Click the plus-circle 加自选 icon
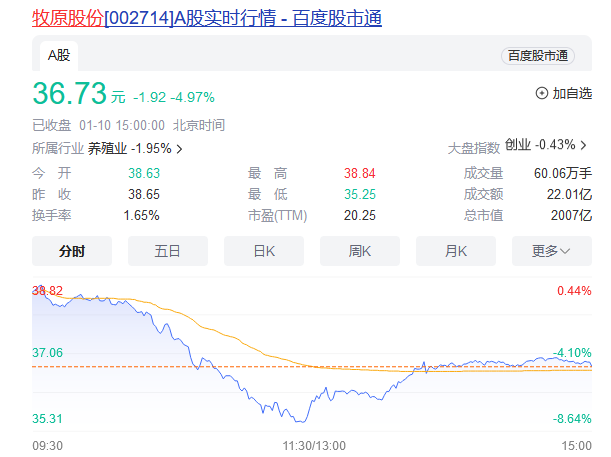611x457 pixels. pos(542,94)
